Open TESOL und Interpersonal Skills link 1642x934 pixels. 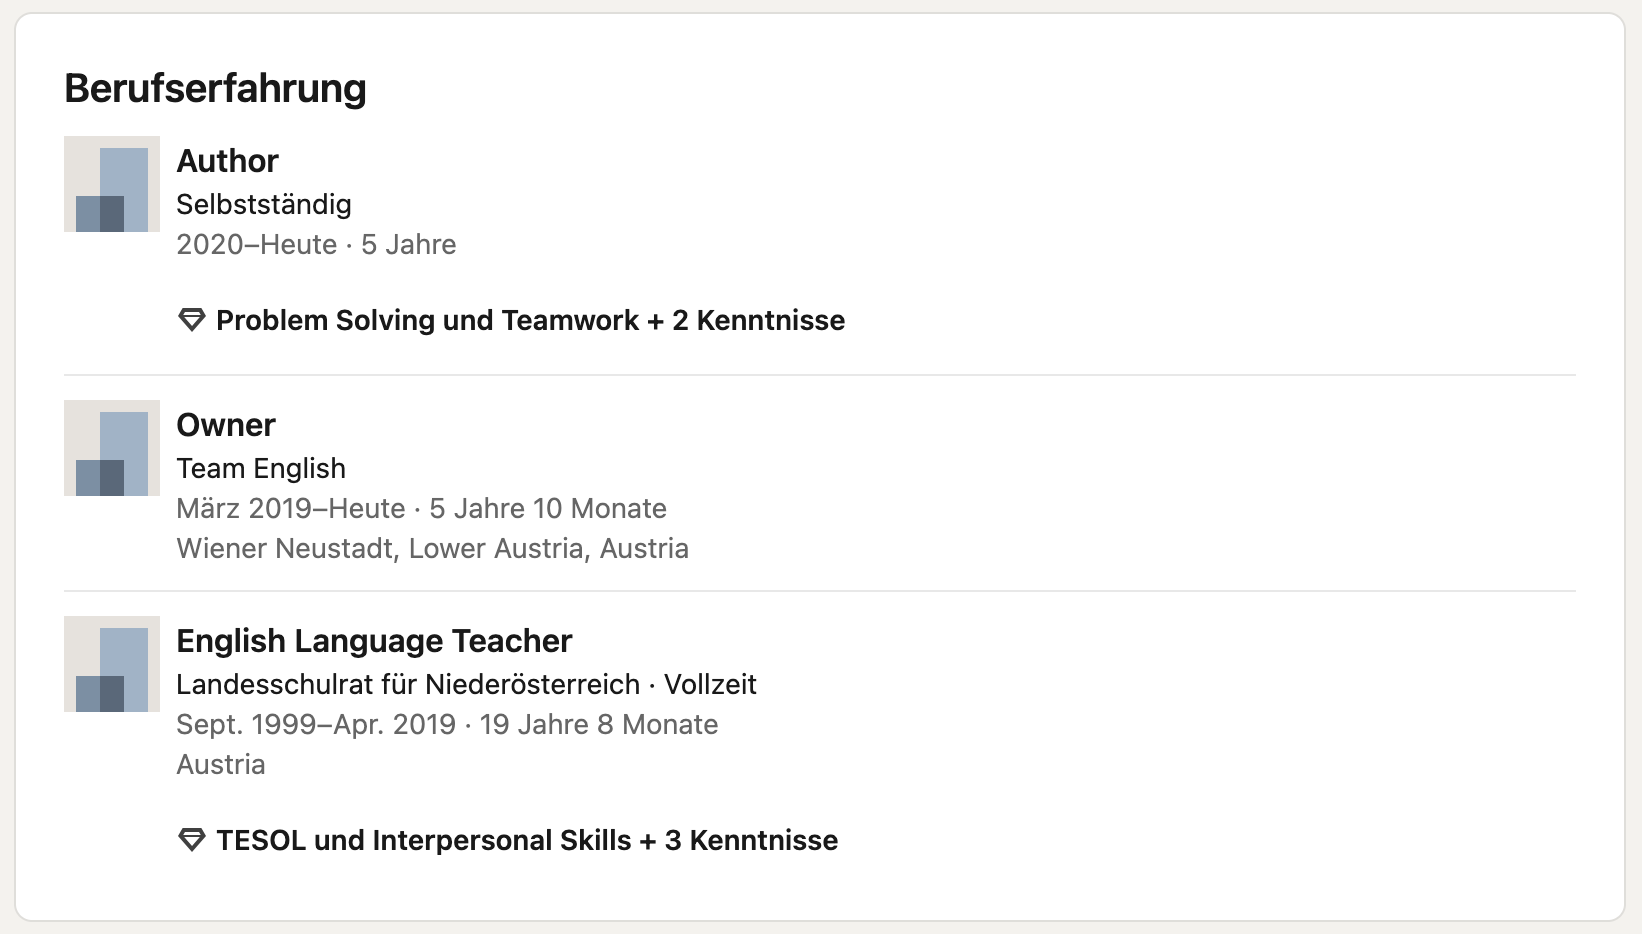pos(527,840)
